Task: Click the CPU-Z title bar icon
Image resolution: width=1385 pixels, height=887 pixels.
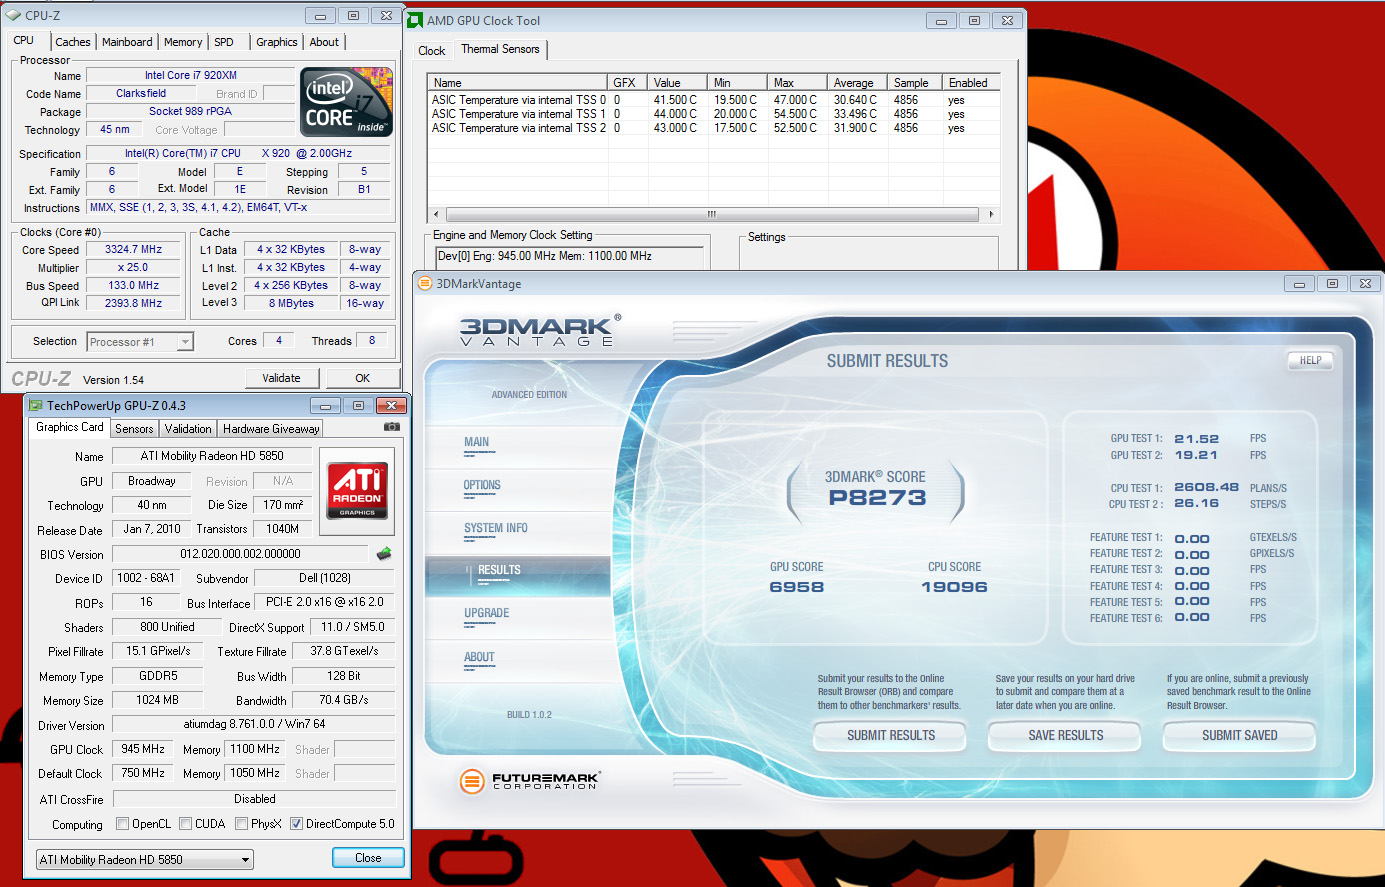Action: click(x=13, y=15)
